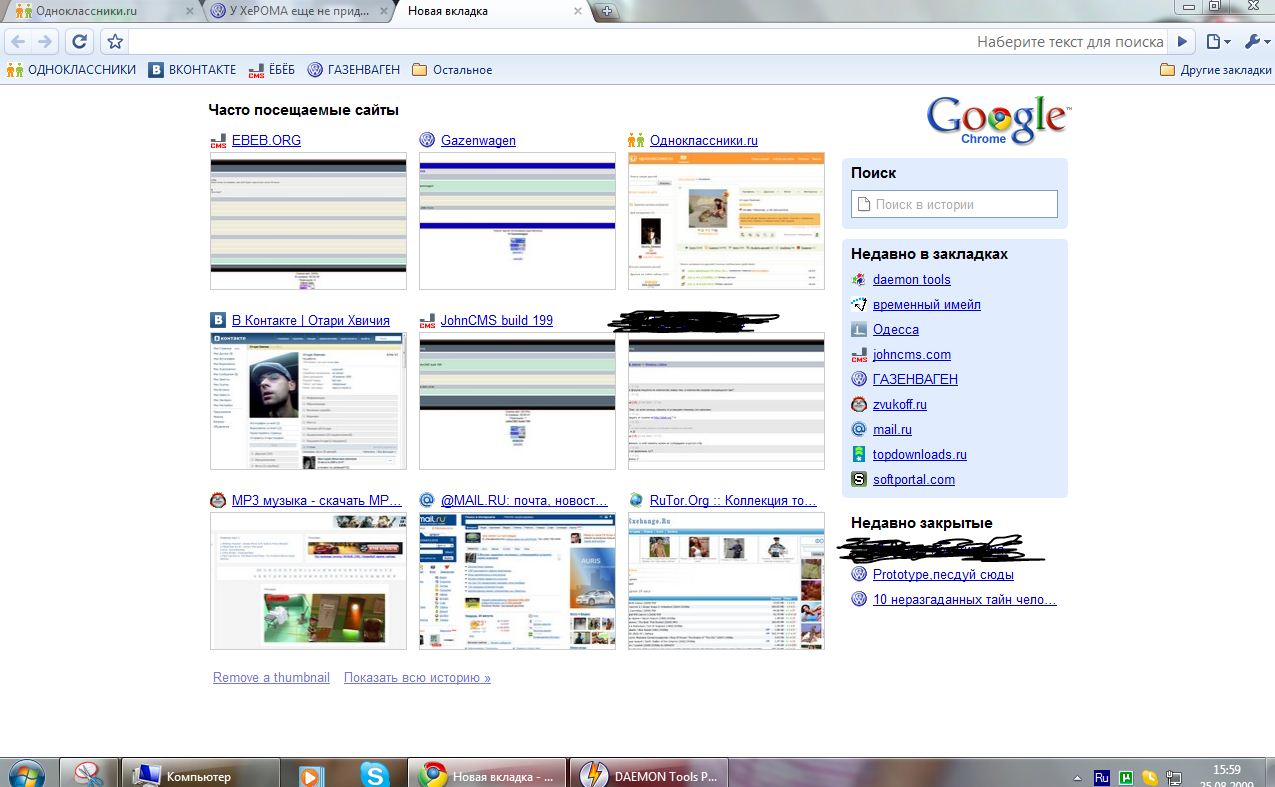1275x787 pixels.
Task: Open the media player taskbar icon
Action: pyautogui.click(x=311, y=774)
